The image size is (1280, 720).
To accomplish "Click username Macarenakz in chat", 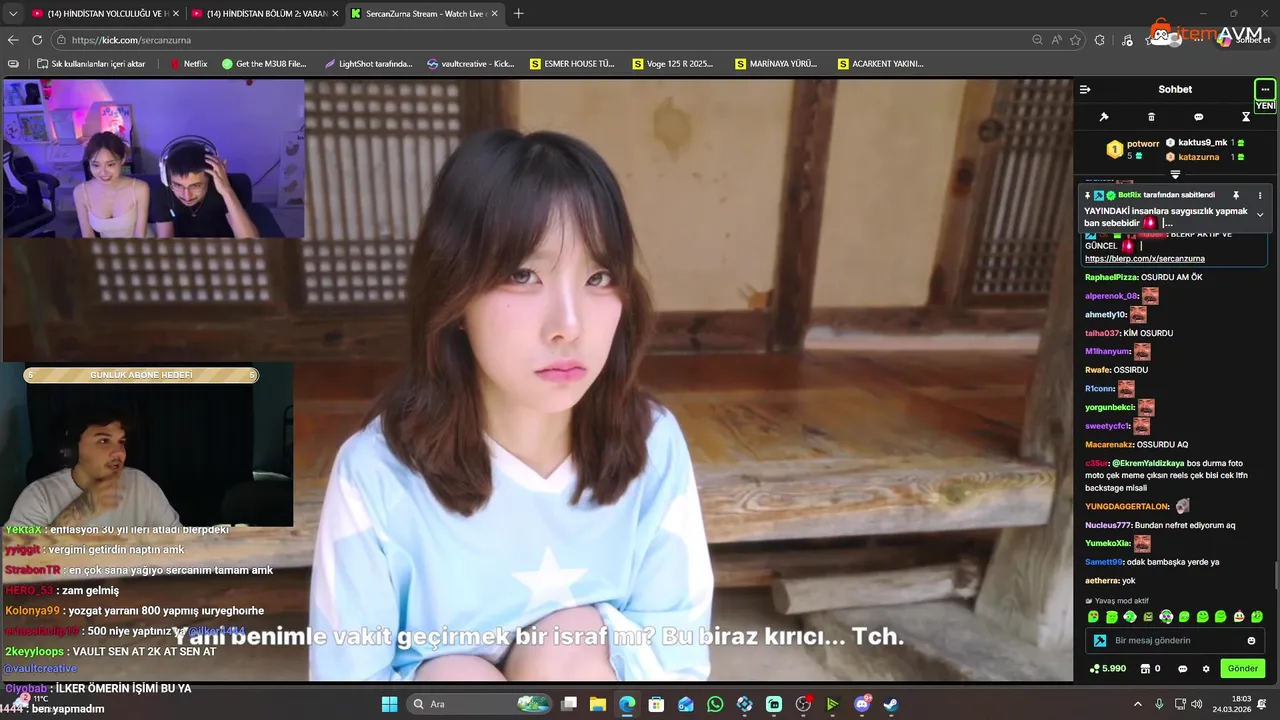I will click(x=1109, y=444).
